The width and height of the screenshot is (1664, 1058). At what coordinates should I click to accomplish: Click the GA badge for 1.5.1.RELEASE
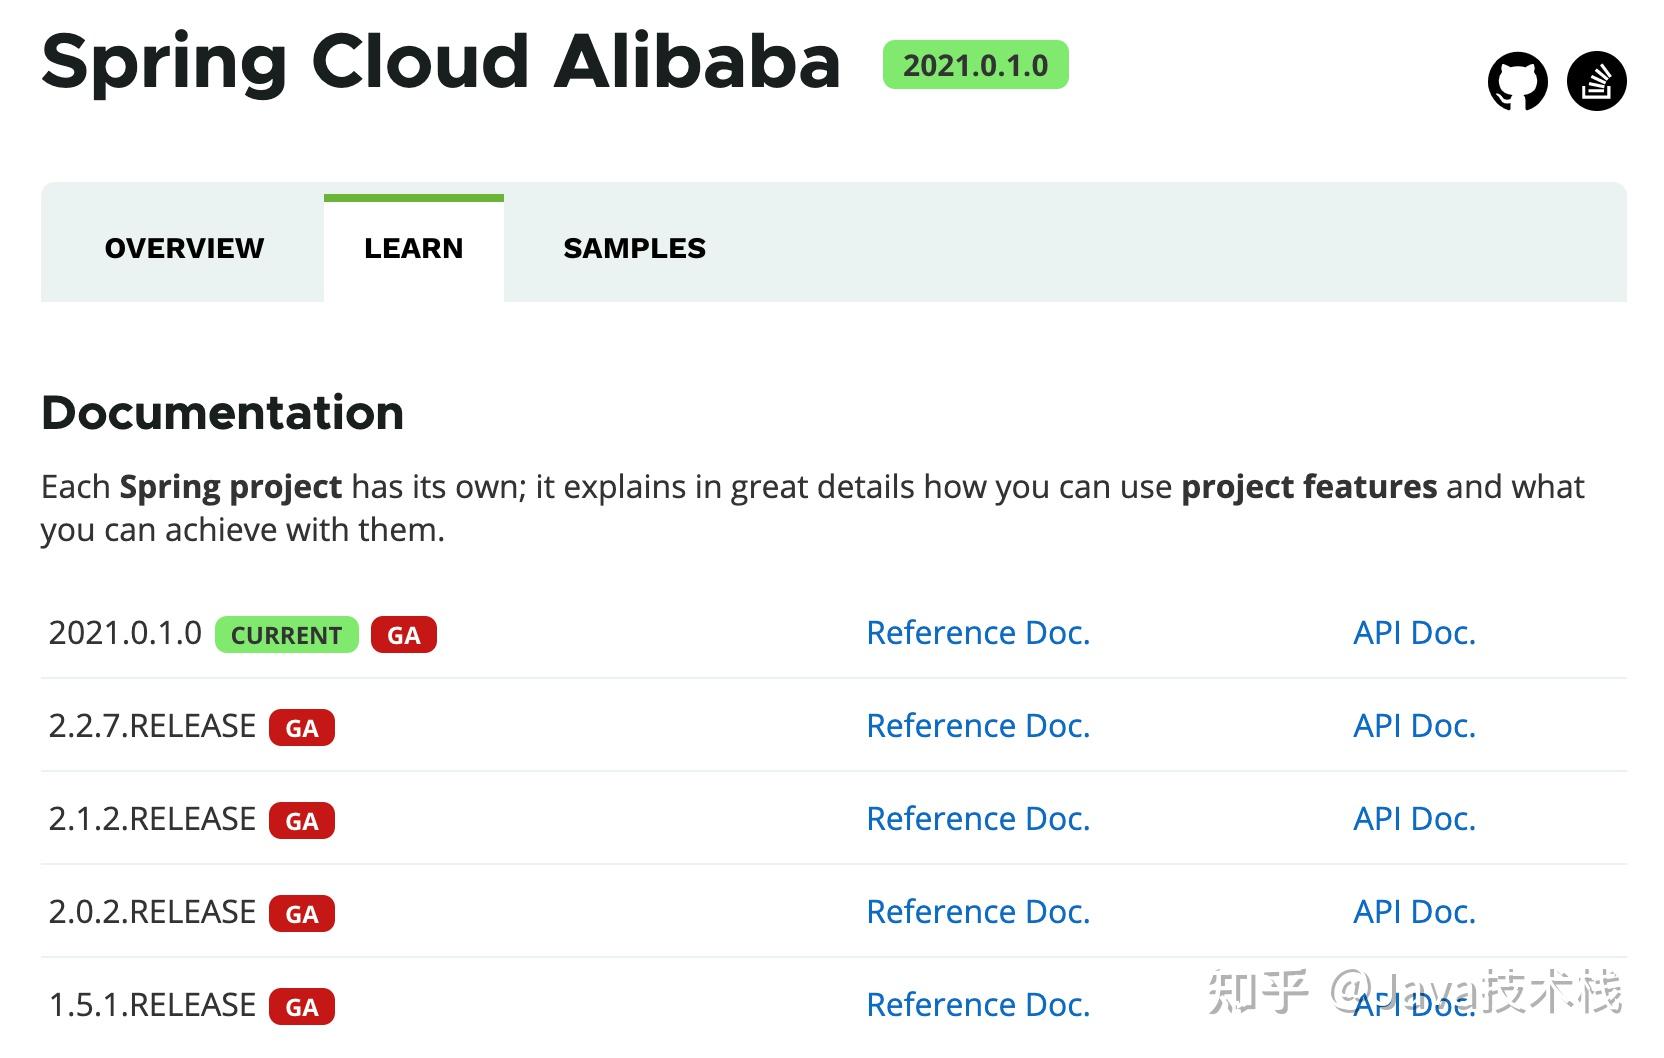(x=302, y=1006)
